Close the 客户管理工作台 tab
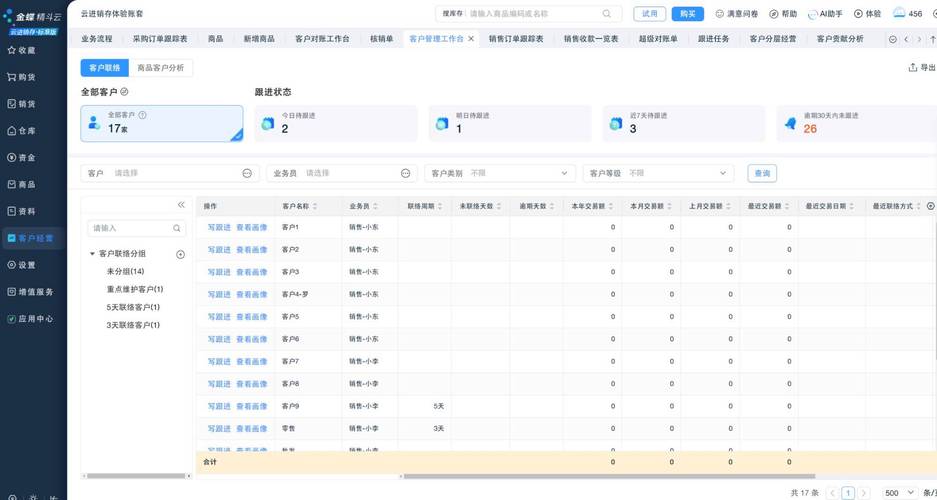 (x=471, y=39)
